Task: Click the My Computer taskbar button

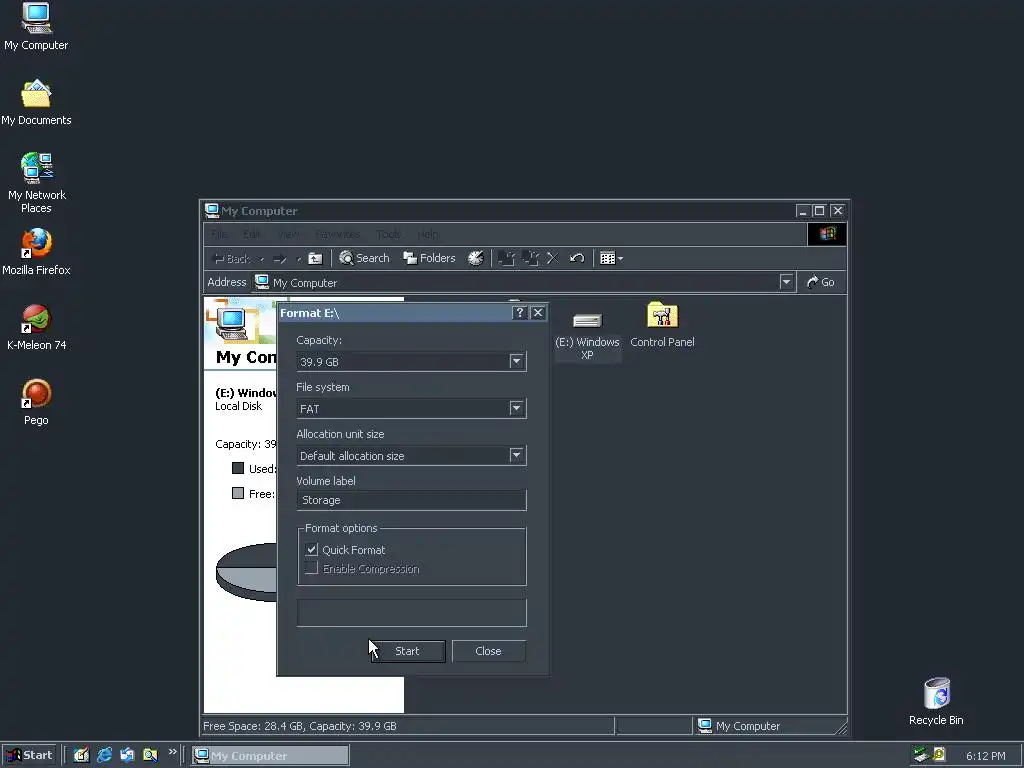Action: pyautogui.click(x=270, y=756)
